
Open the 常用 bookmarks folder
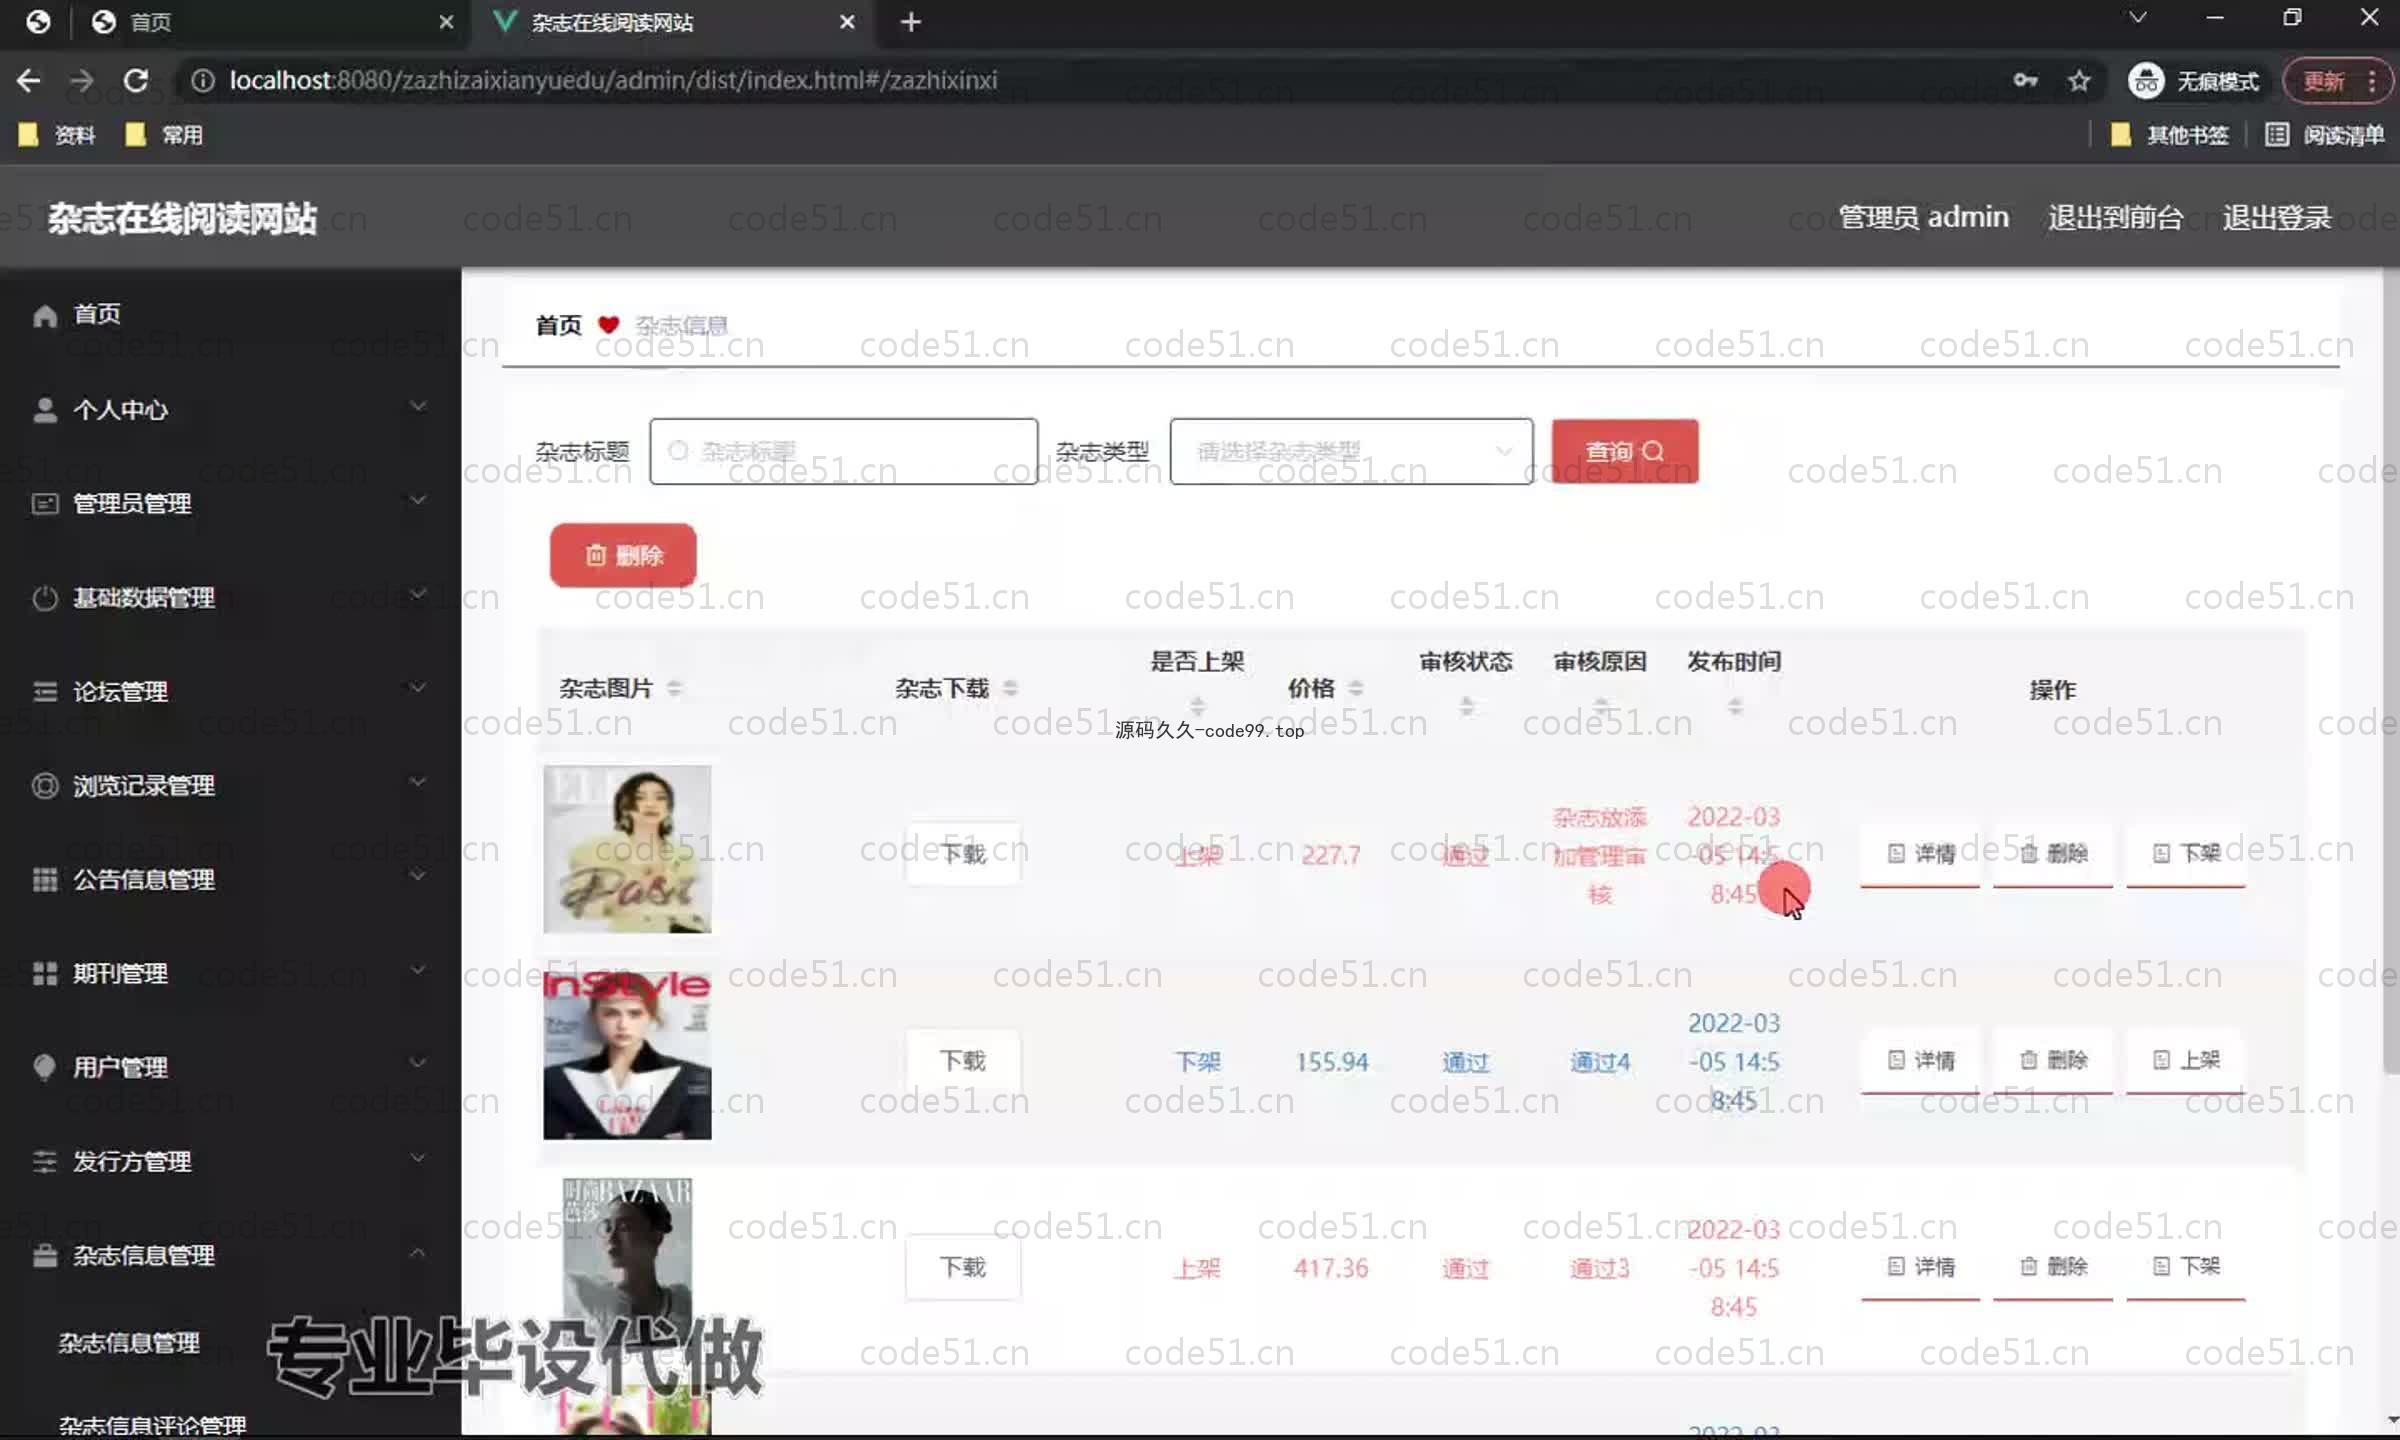click(x=164, y=135)
